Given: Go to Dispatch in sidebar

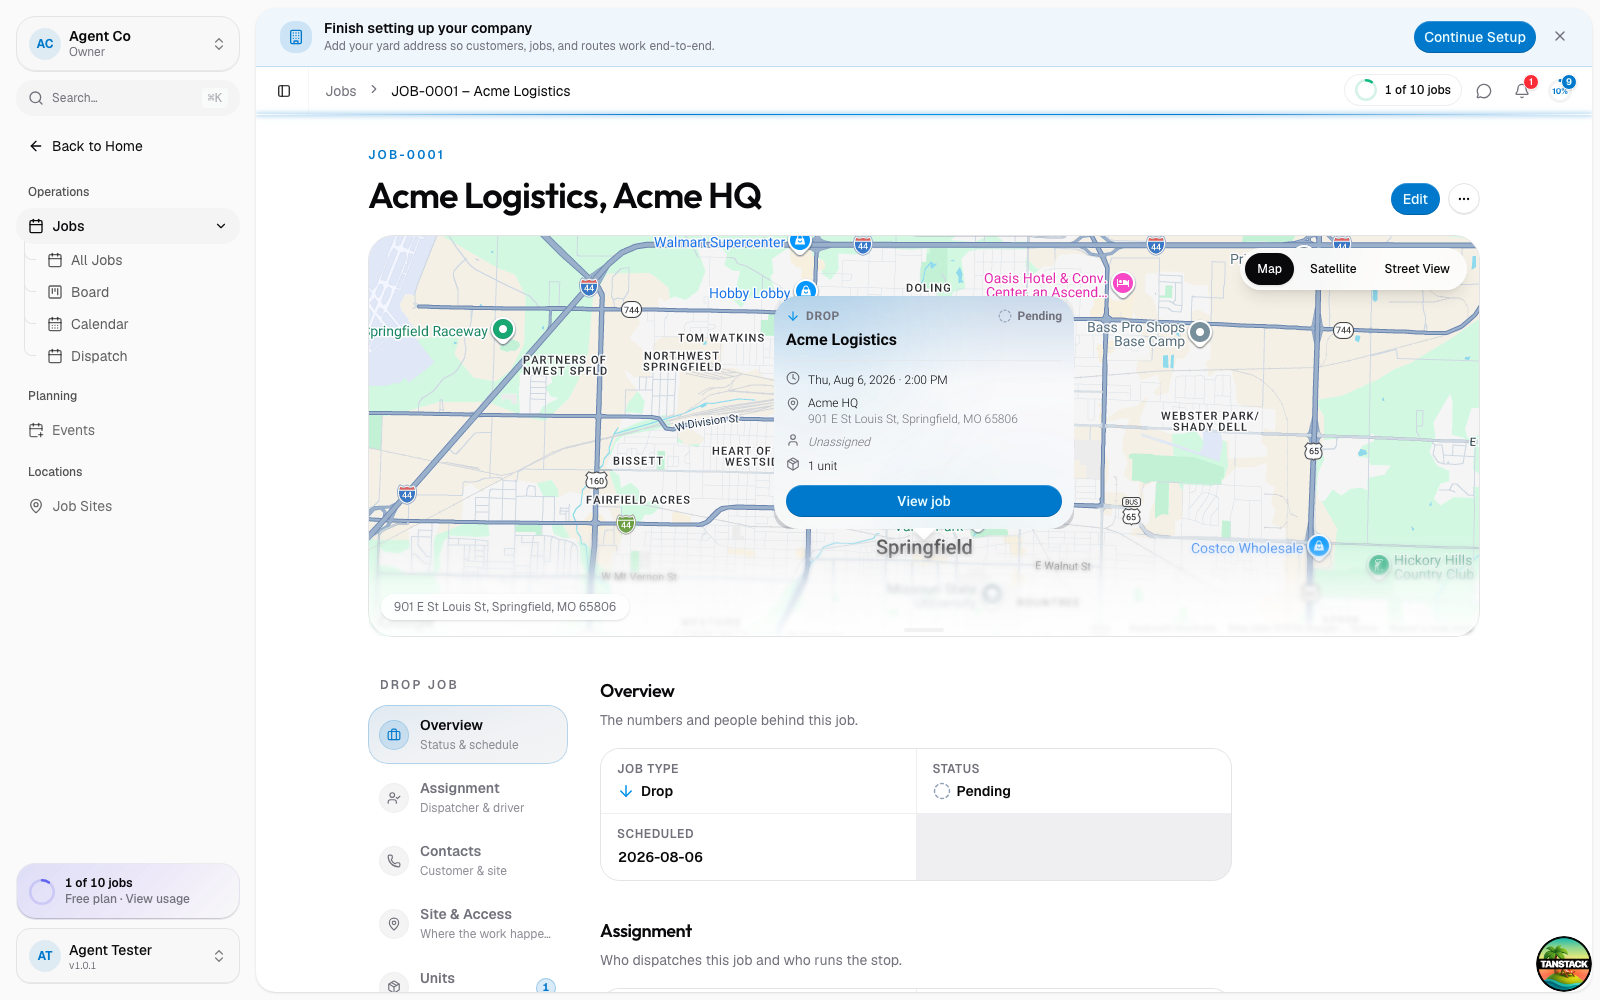Looking at the screenshot, I should point(99,356).
